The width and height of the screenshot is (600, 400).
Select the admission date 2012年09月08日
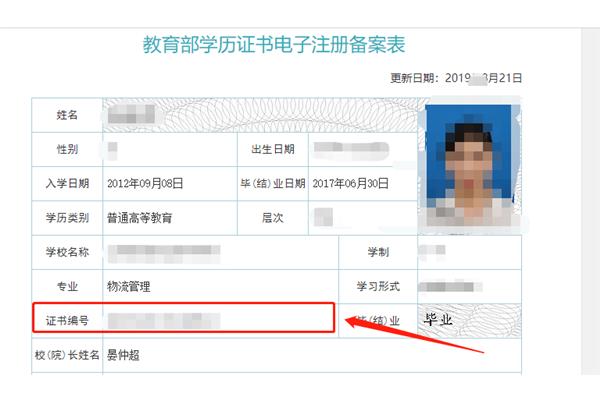(x=145, y=183)
